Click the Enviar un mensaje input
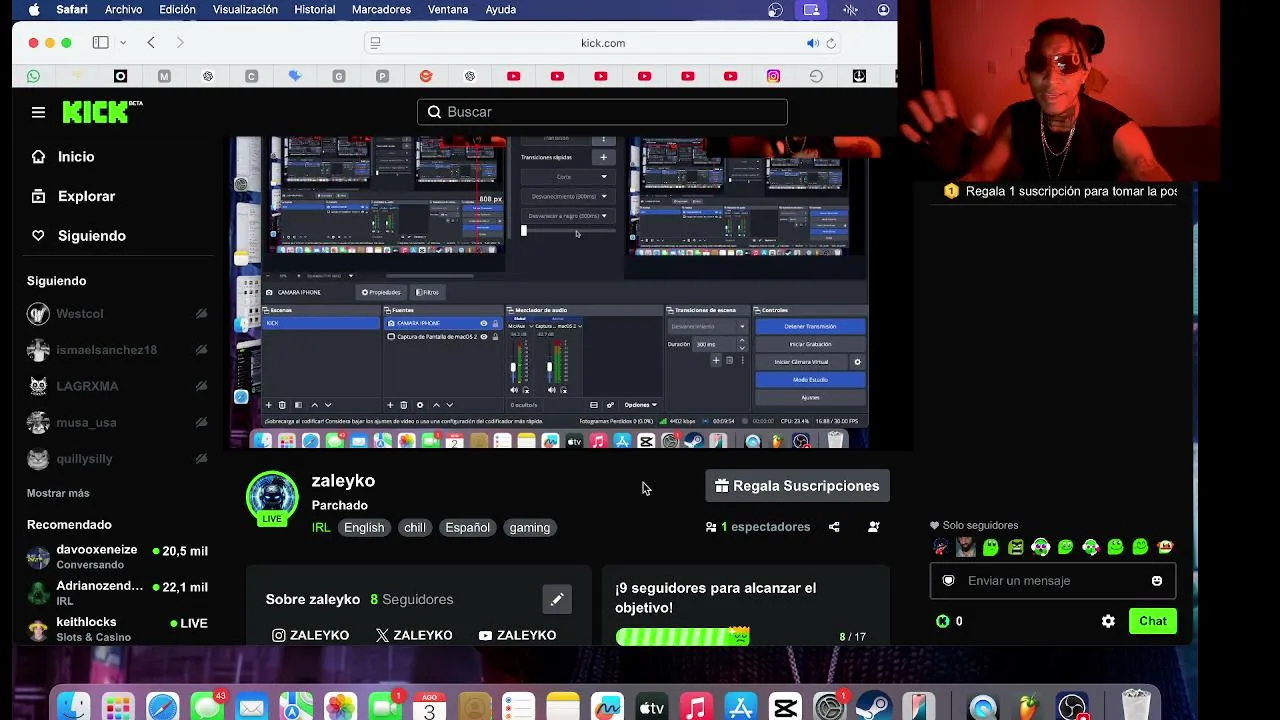Screen dimensions: 1280x720 pyautogui.click(x=1053, y=581)
